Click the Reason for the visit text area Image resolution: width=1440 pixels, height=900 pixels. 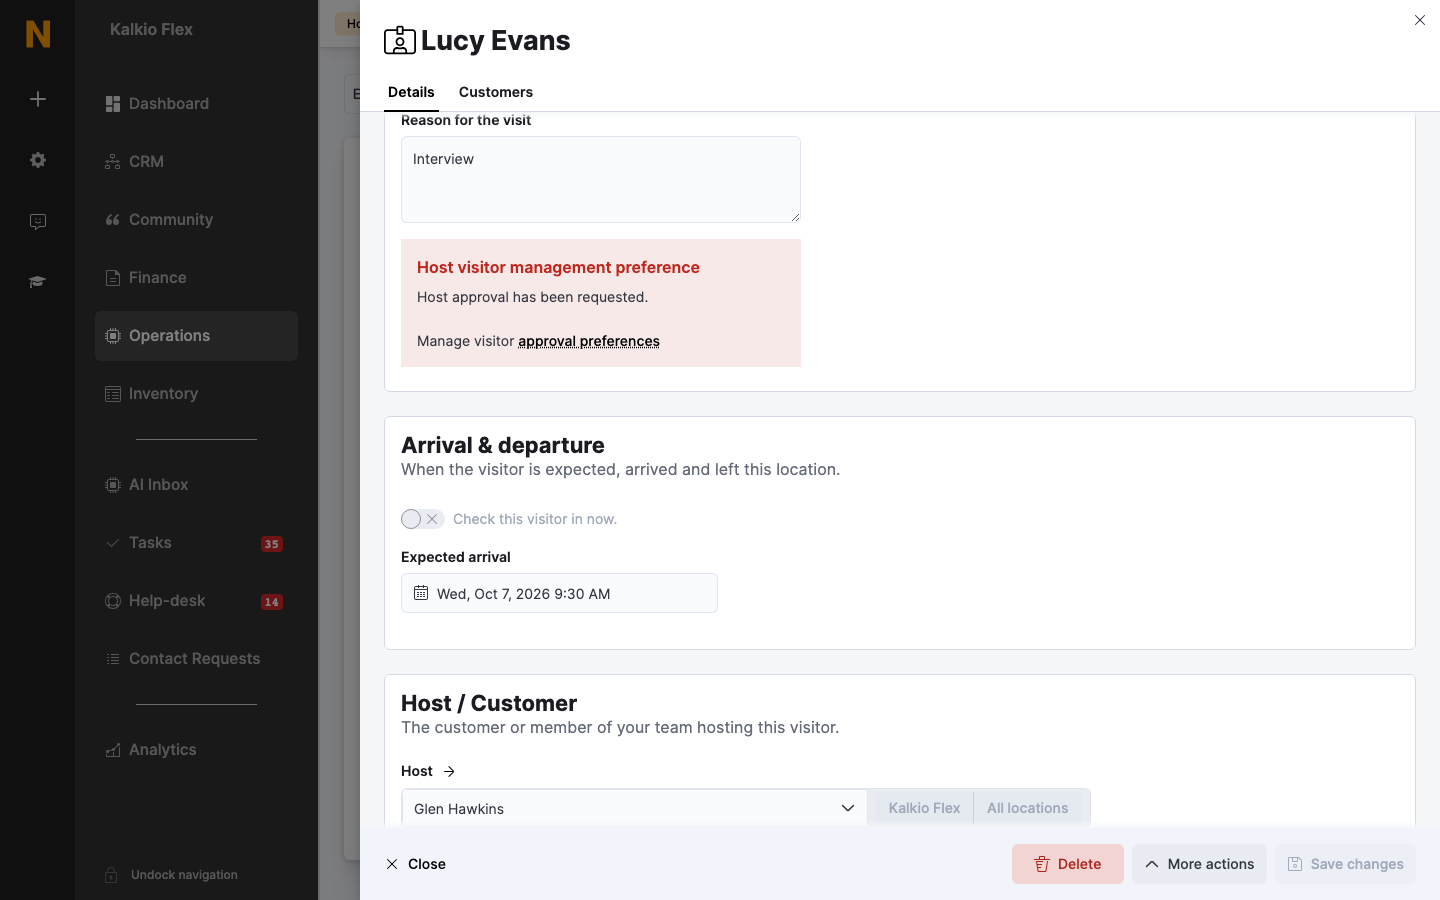click(x=601, y=179)
